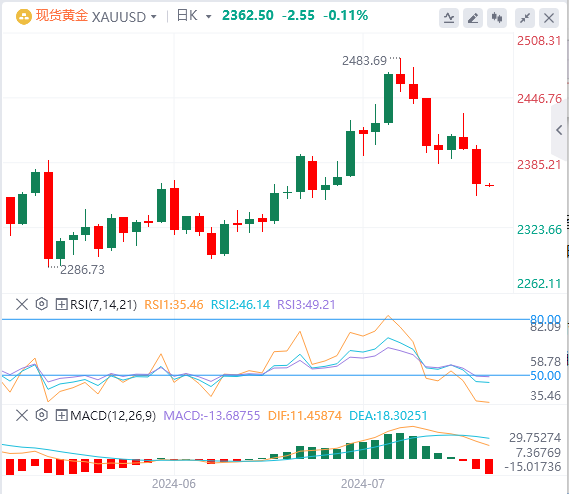
Task: Click the RSI1:35.46 value
Action: pyautogui.click(x=174, y=305)
